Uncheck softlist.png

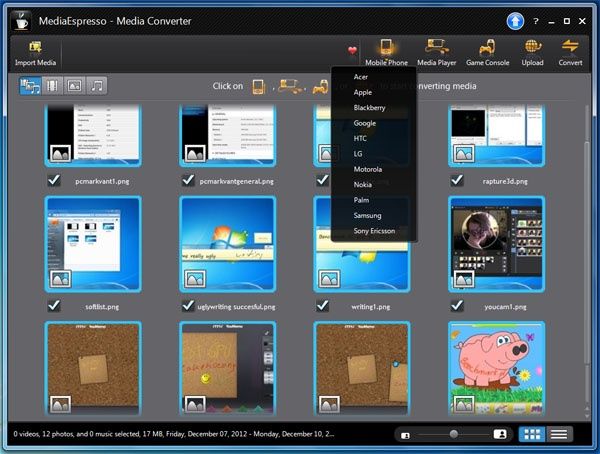point(54,305)
